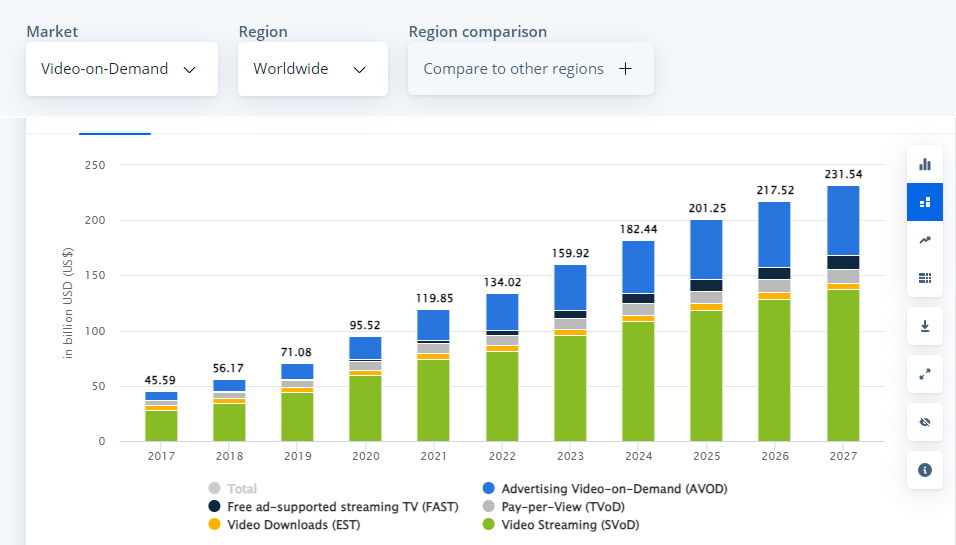This screenshot has height=545, width=956.
Task: Click the 2017 stacked bar
Action: coord(161,416)
